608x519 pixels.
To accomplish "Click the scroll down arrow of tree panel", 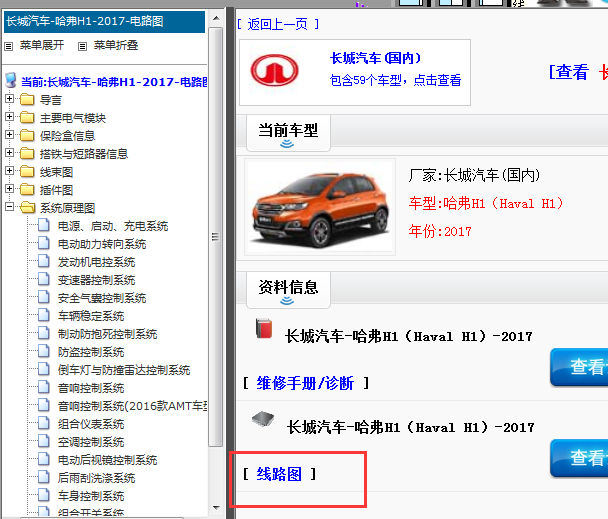I will tap(216, 507).
